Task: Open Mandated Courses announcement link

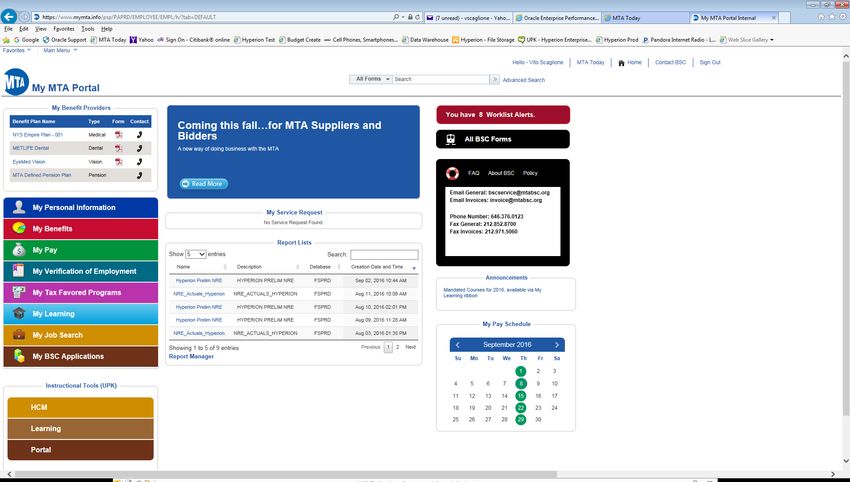Action: tap(492, 293)
